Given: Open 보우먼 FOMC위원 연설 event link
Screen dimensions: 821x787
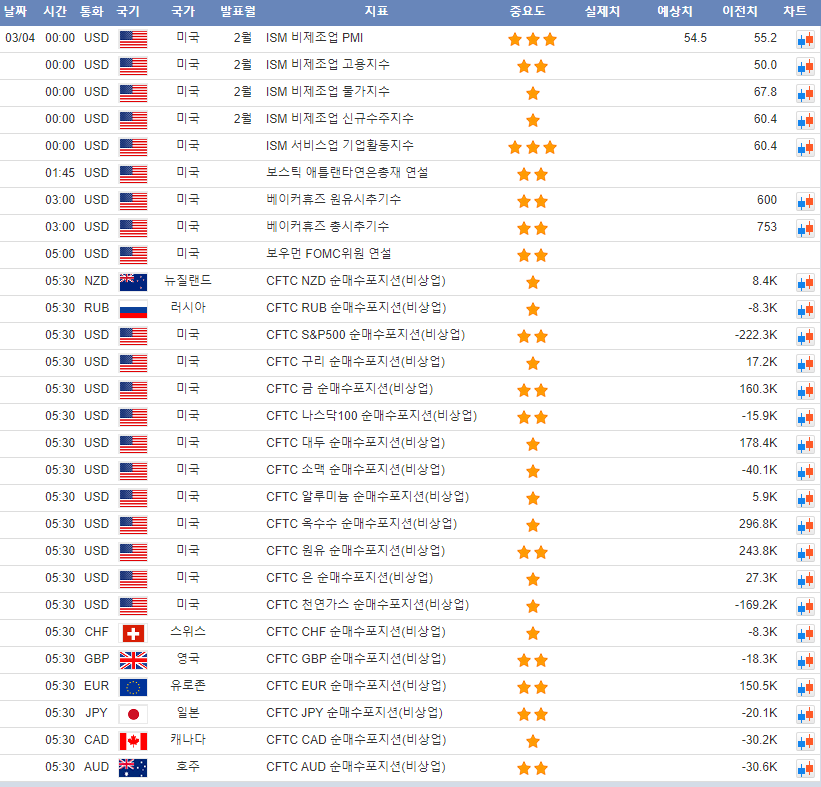Looking at the screenshot, I should point(329,254).
